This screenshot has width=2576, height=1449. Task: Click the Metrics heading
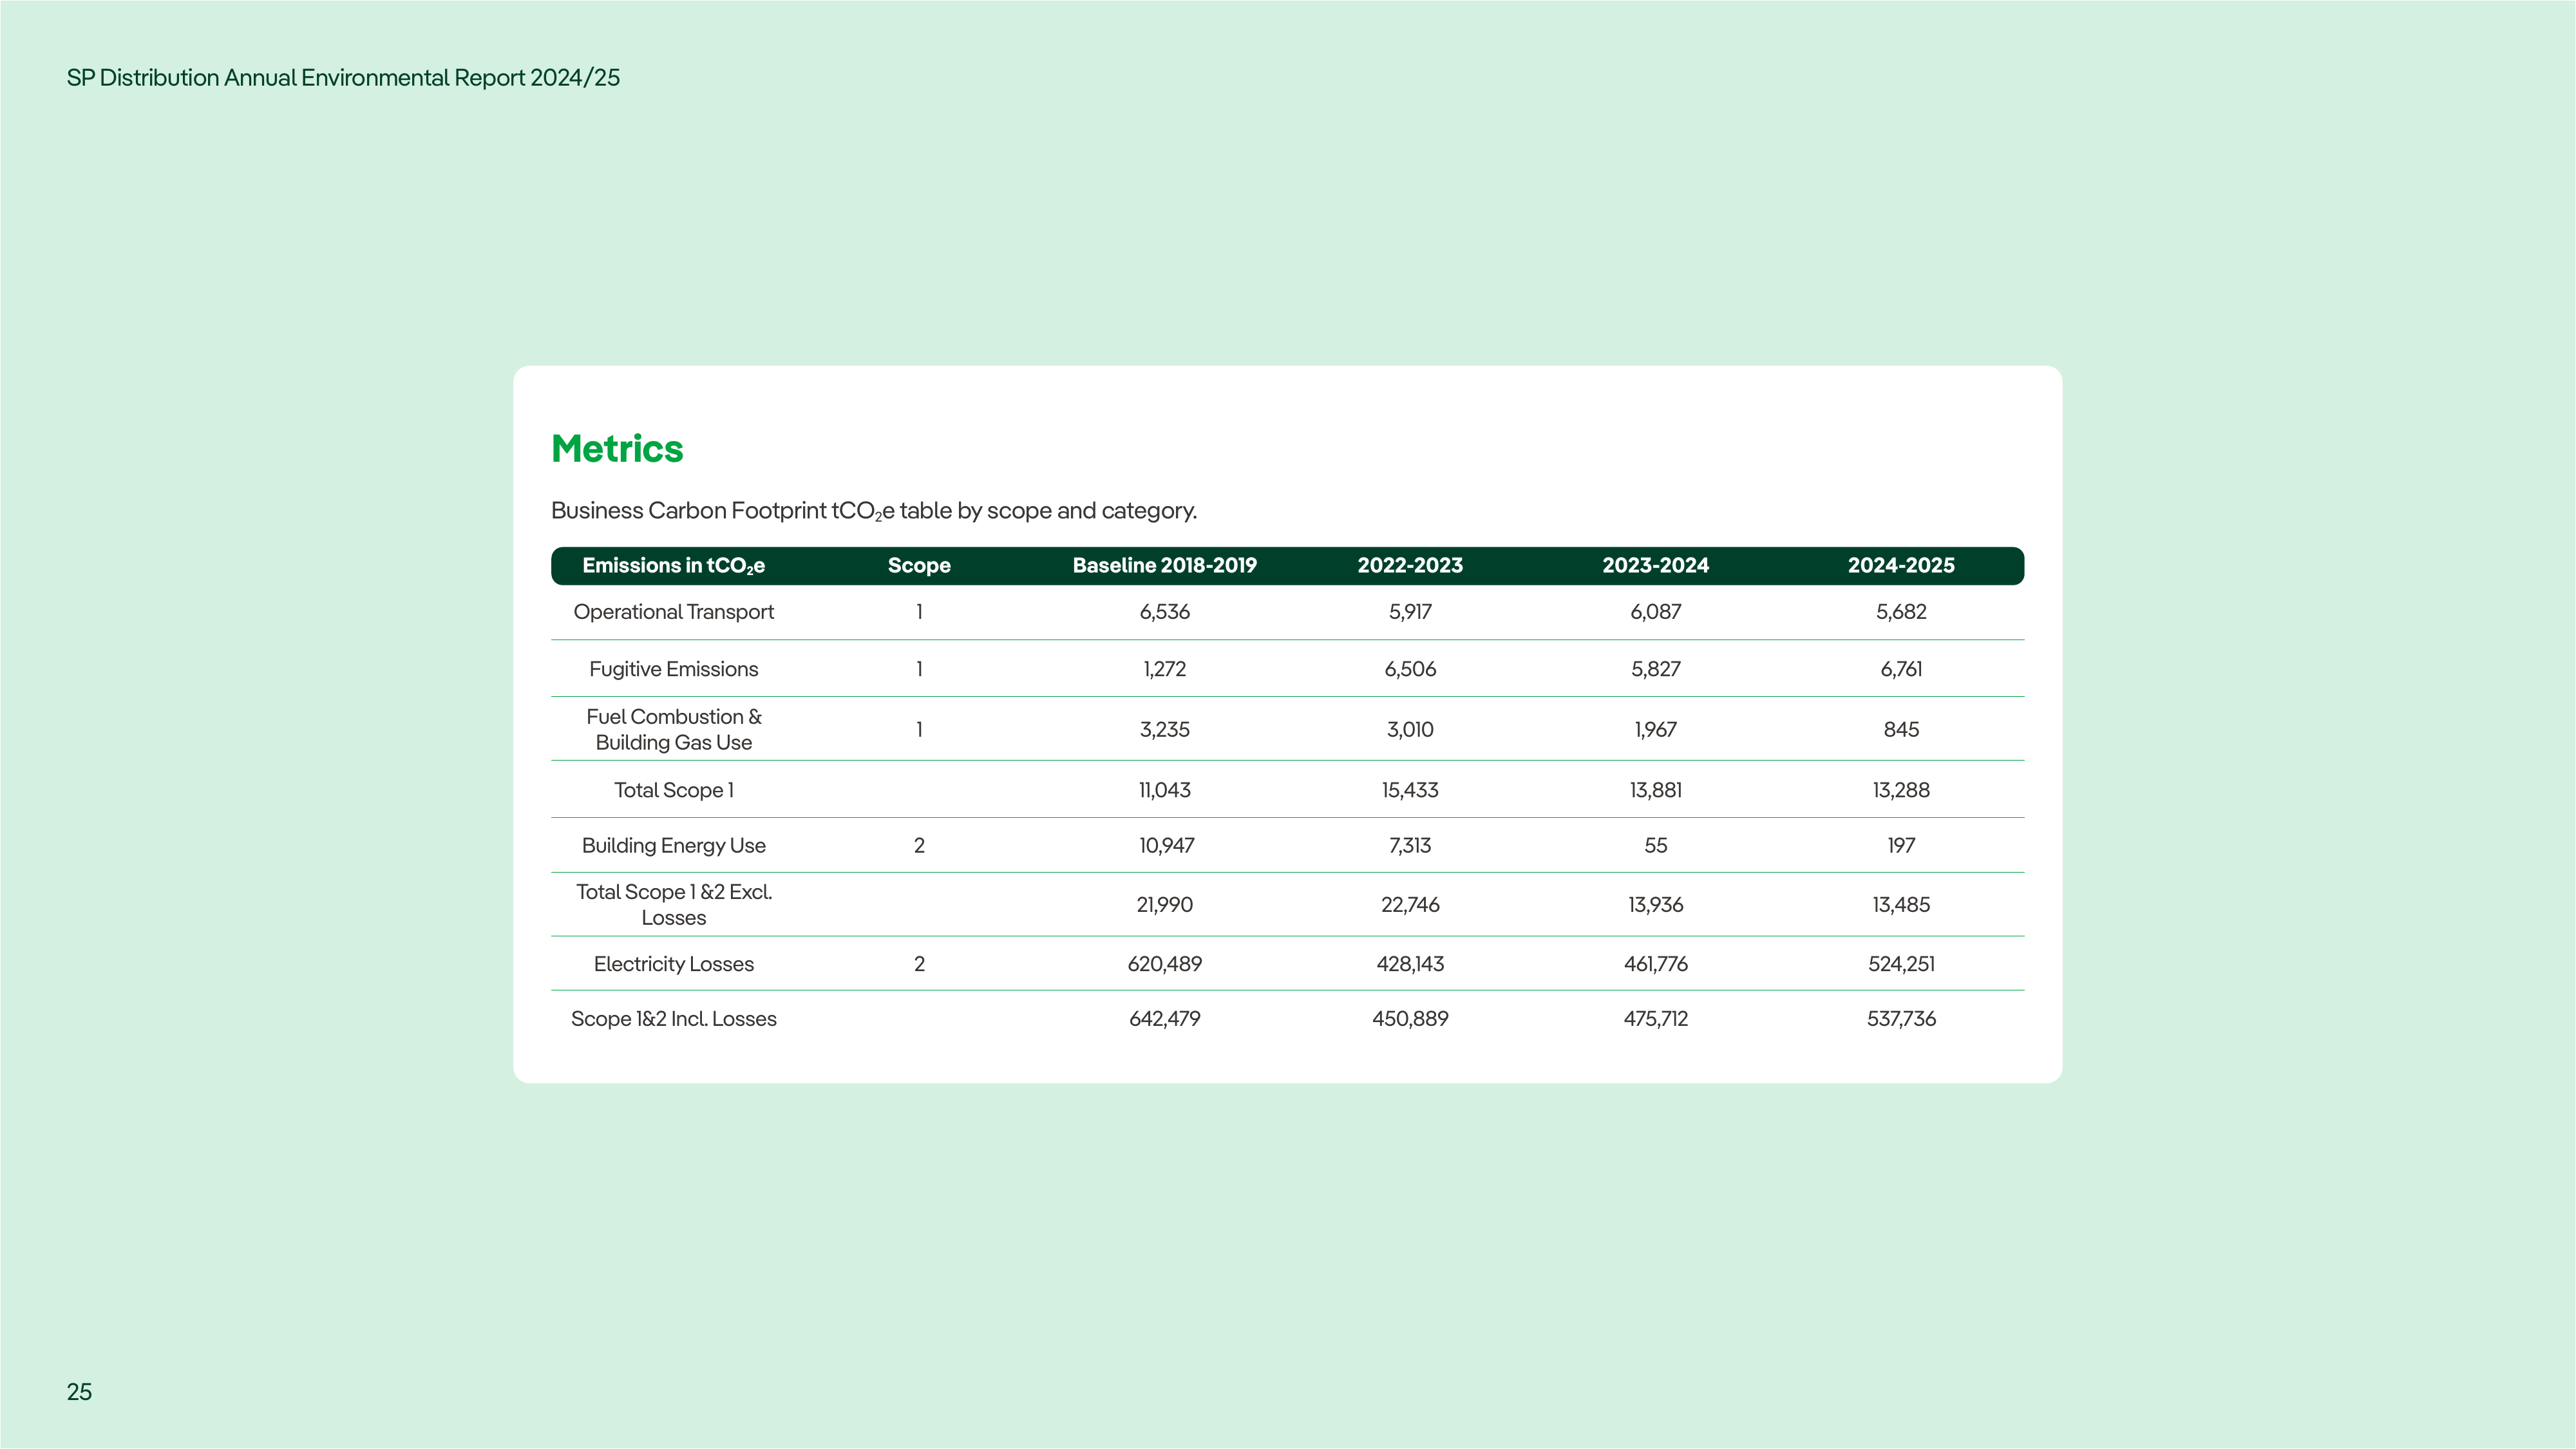click(x=617, y=449)
